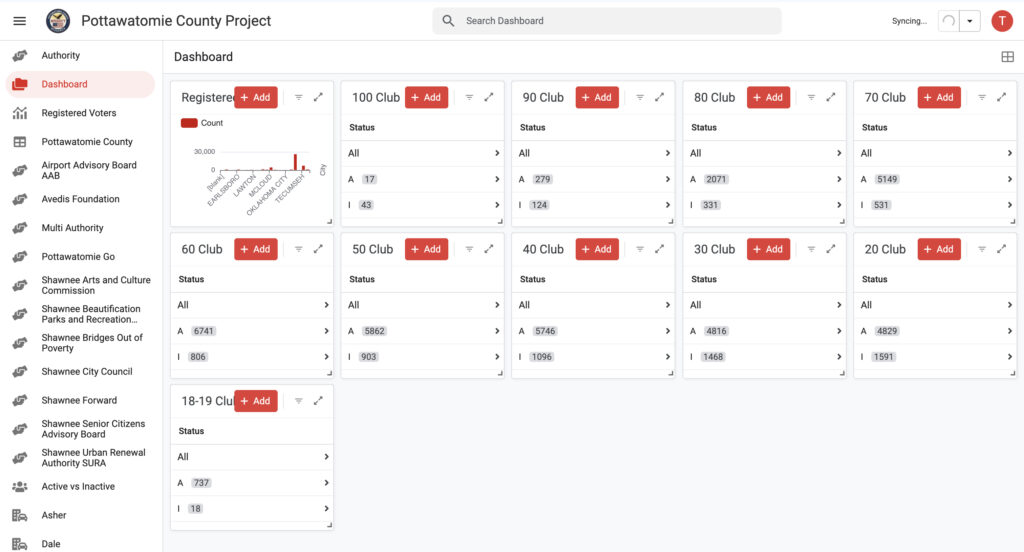Image resolution: width=1024 pixels, height=552 pixels.
Task: Open the hamburger navigation menu
Action: click(20, 21)
